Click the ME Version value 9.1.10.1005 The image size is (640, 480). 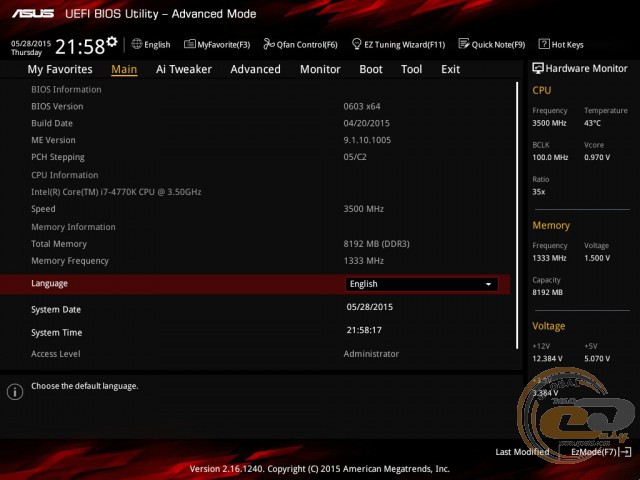(x=367, y=140)
